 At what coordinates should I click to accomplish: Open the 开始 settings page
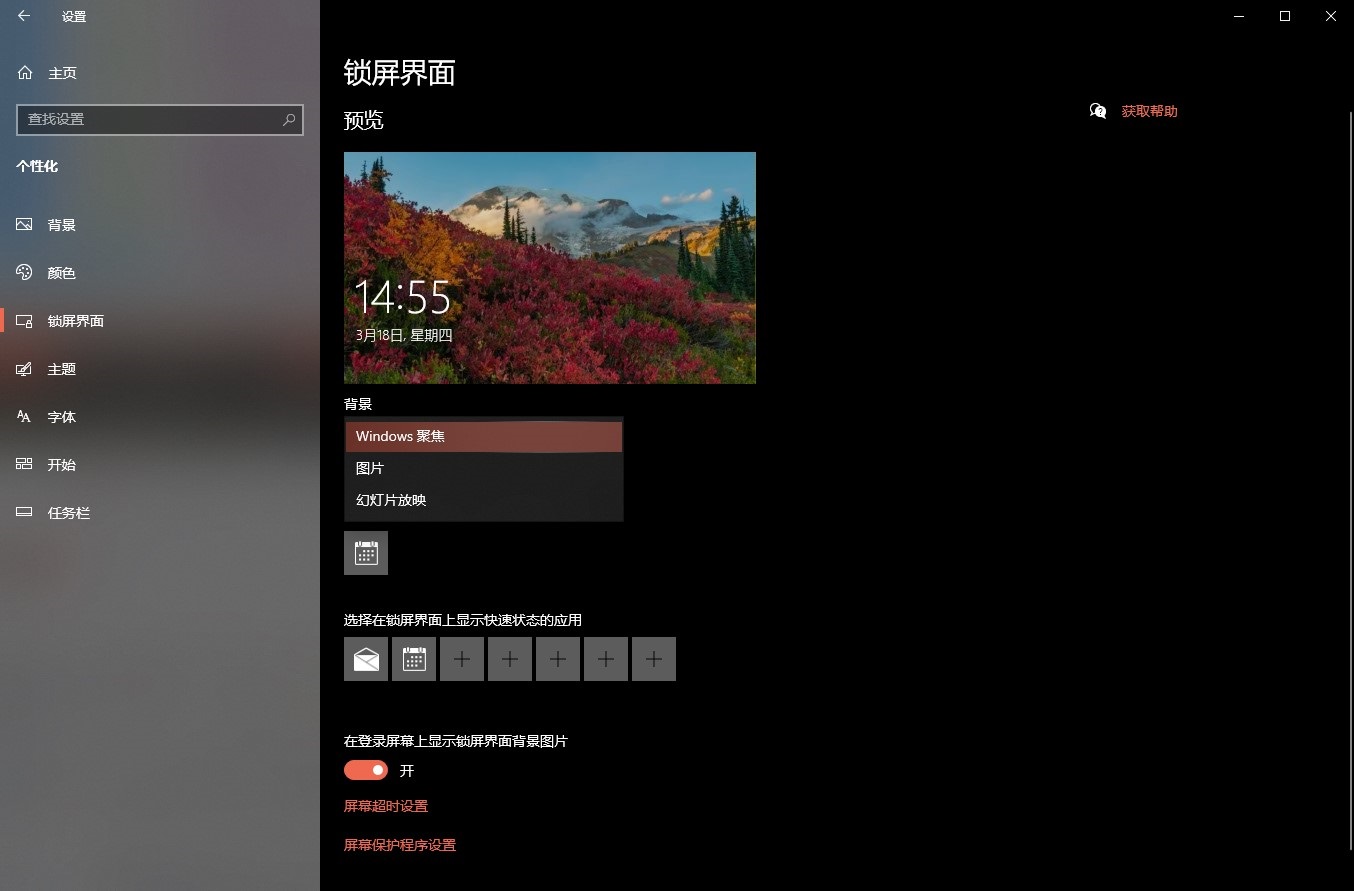(x=160, y=465)
